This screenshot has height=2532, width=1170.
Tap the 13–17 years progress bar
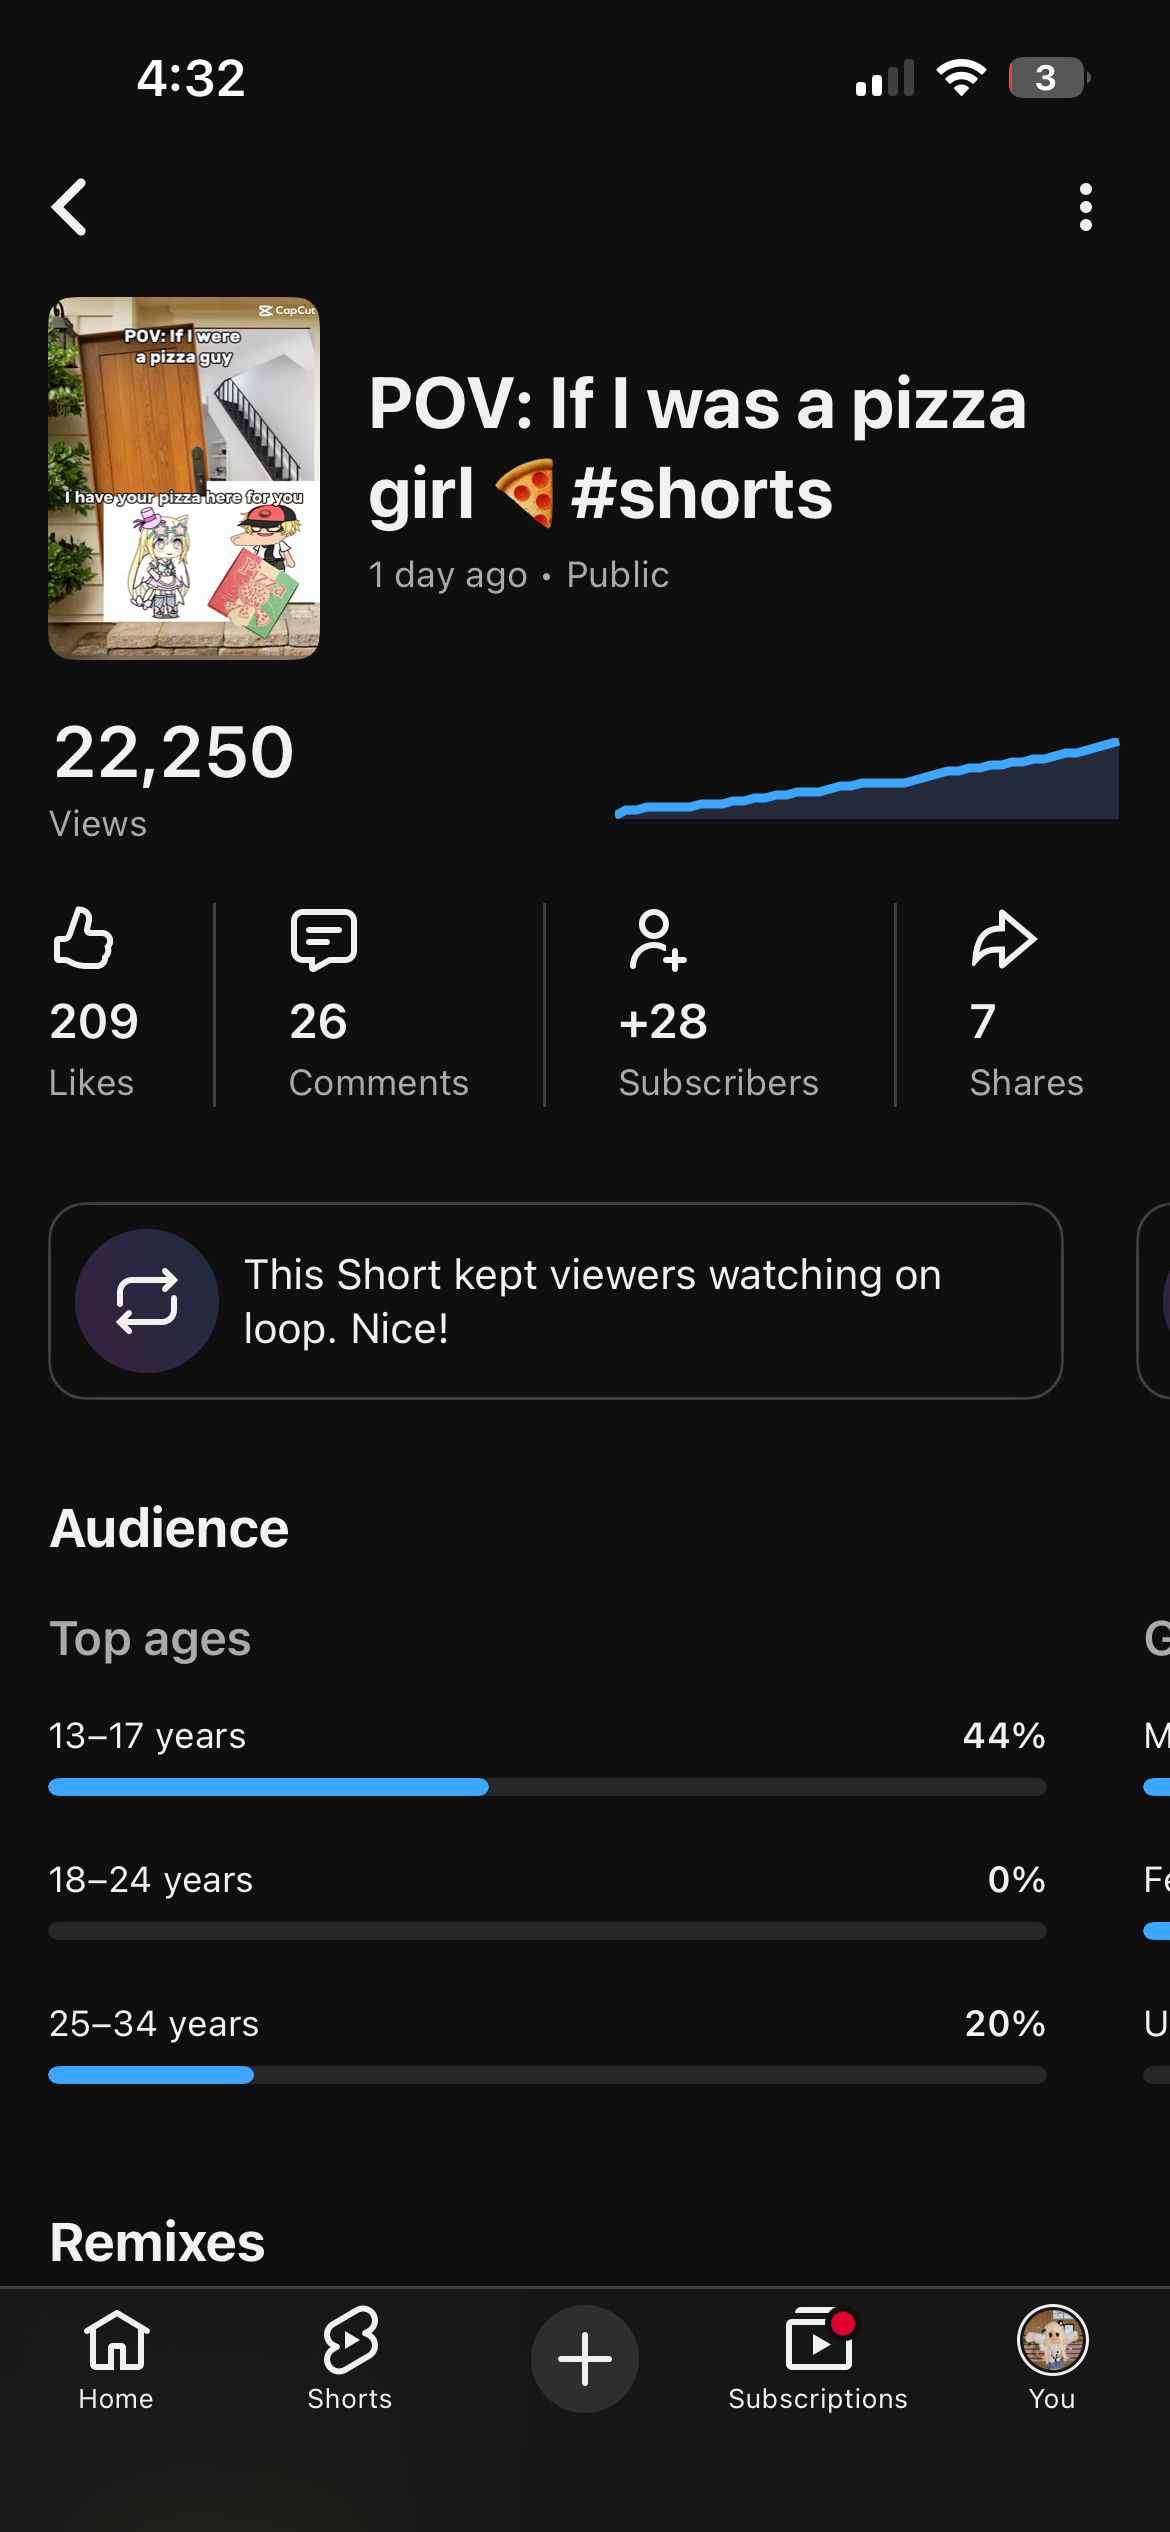pyautogui.click(x=547, y=1787)
